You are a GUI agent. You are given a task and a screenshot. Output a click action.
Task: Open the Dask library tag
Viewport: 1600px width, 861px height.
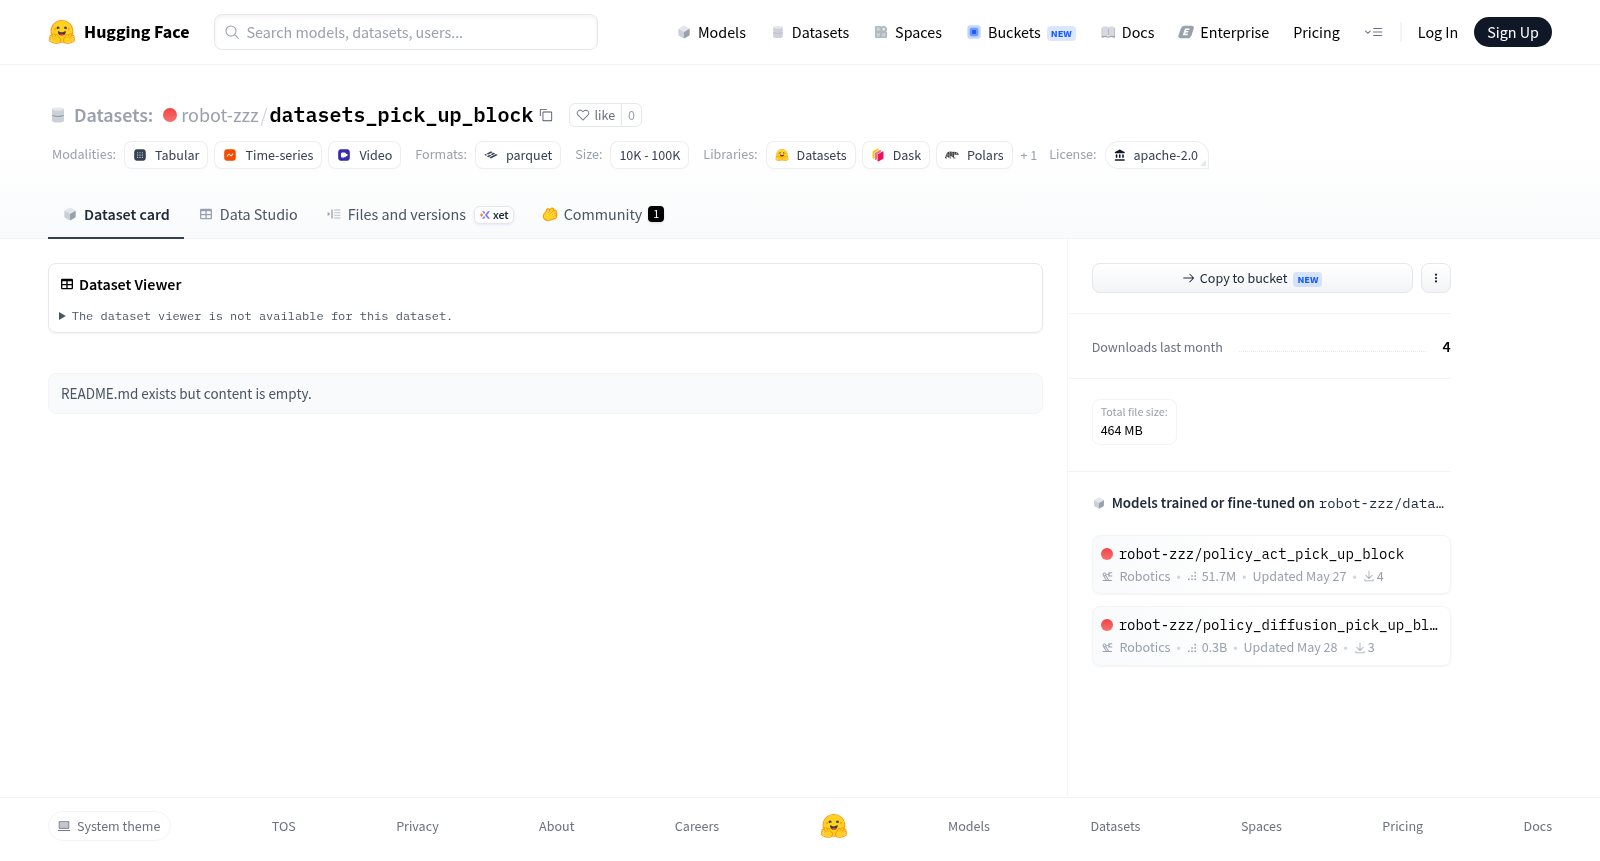[x=896, y=155]
